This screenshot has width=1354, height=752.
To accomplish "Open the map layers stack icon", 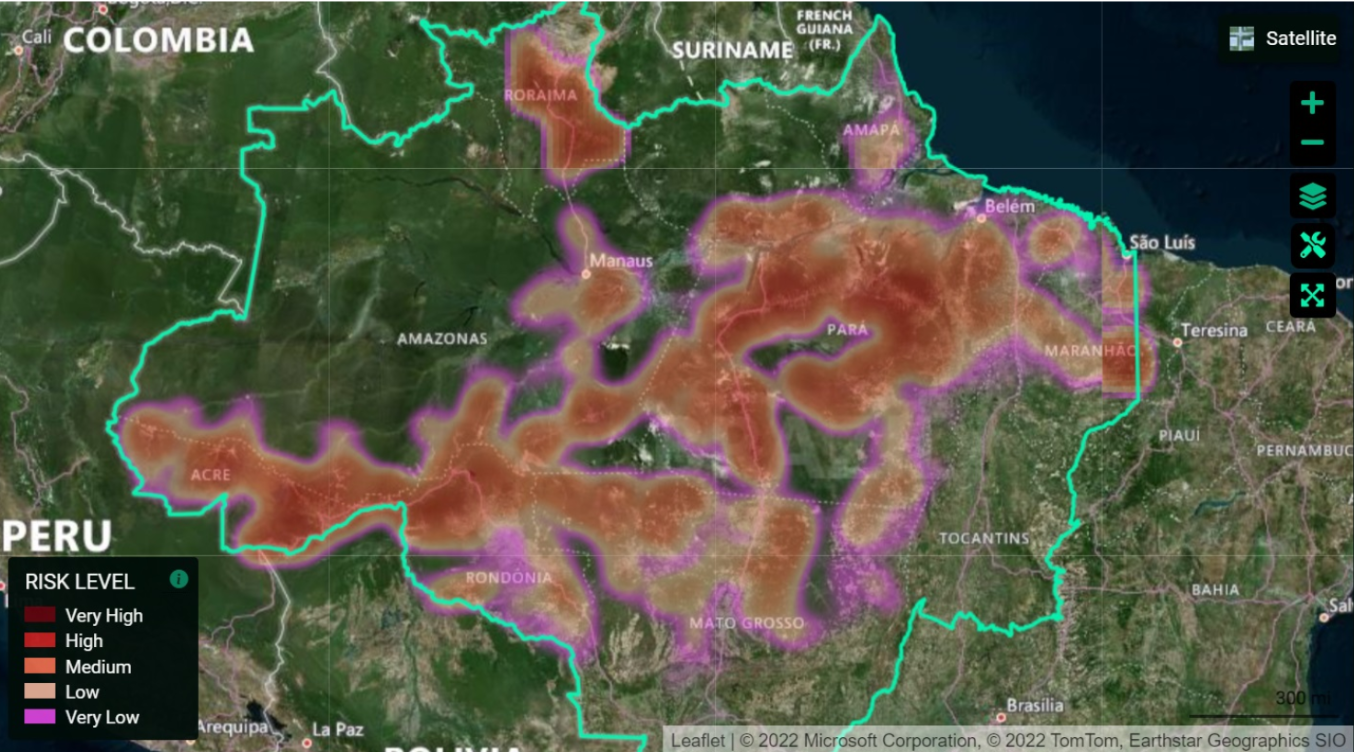I will 1312,195.
